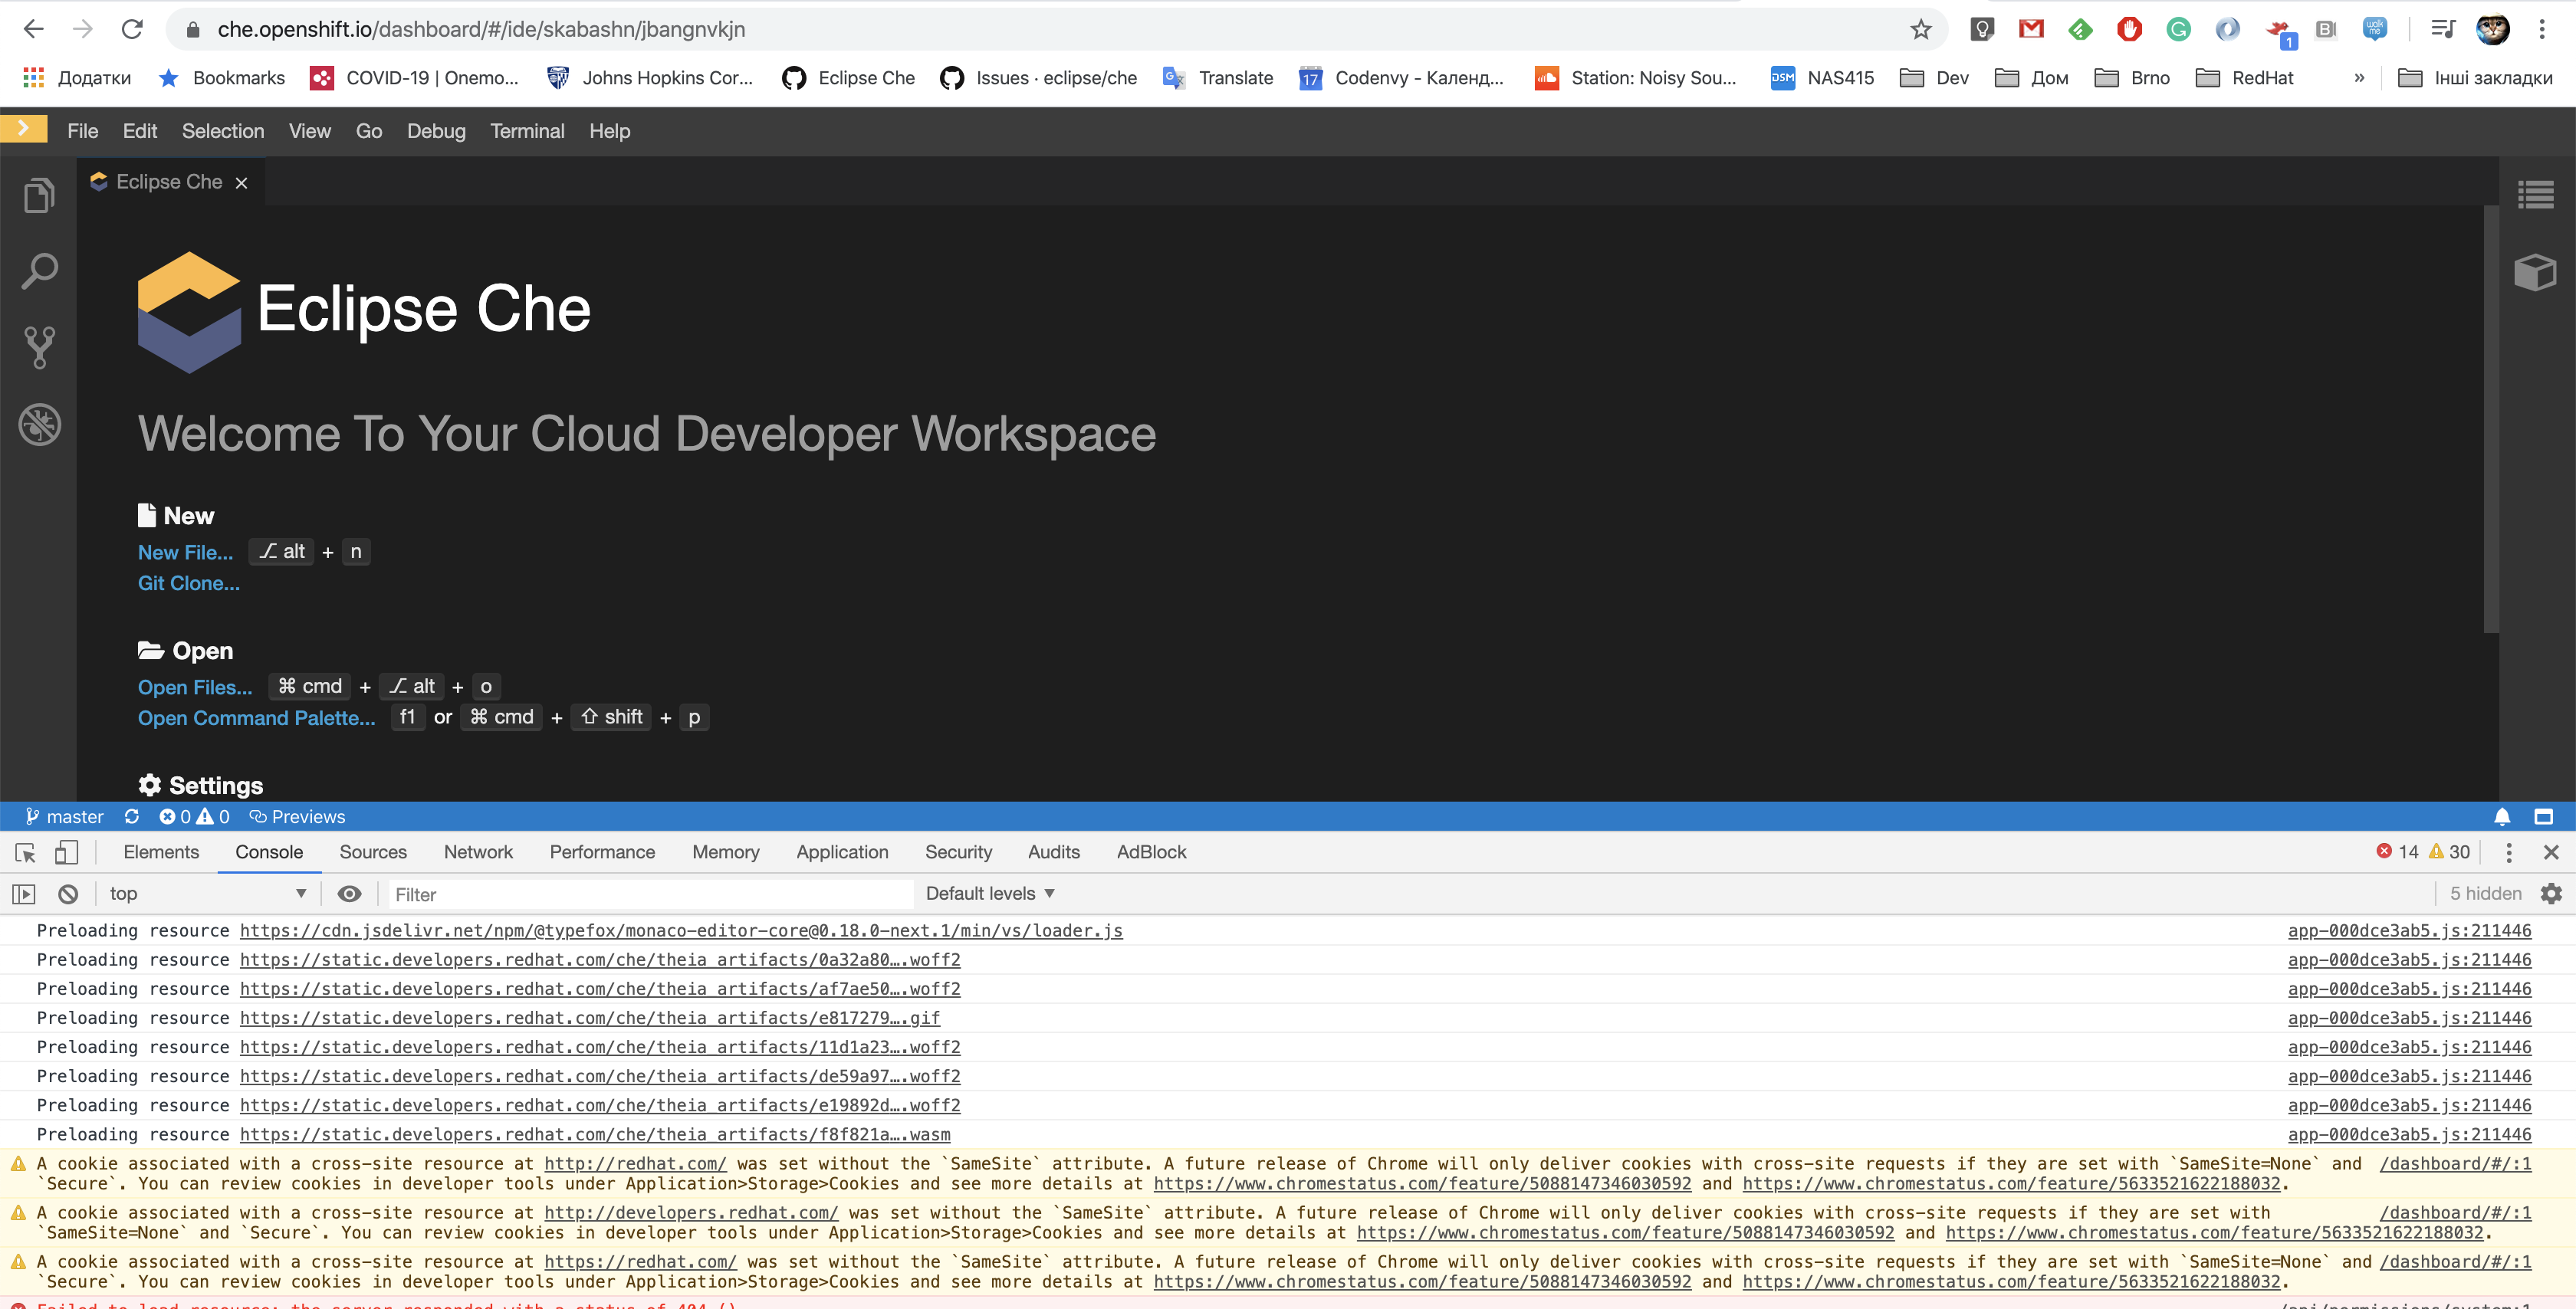Toggle the device toolbar in DevTools
The image size is (2576, 1309).
(66, 852)
